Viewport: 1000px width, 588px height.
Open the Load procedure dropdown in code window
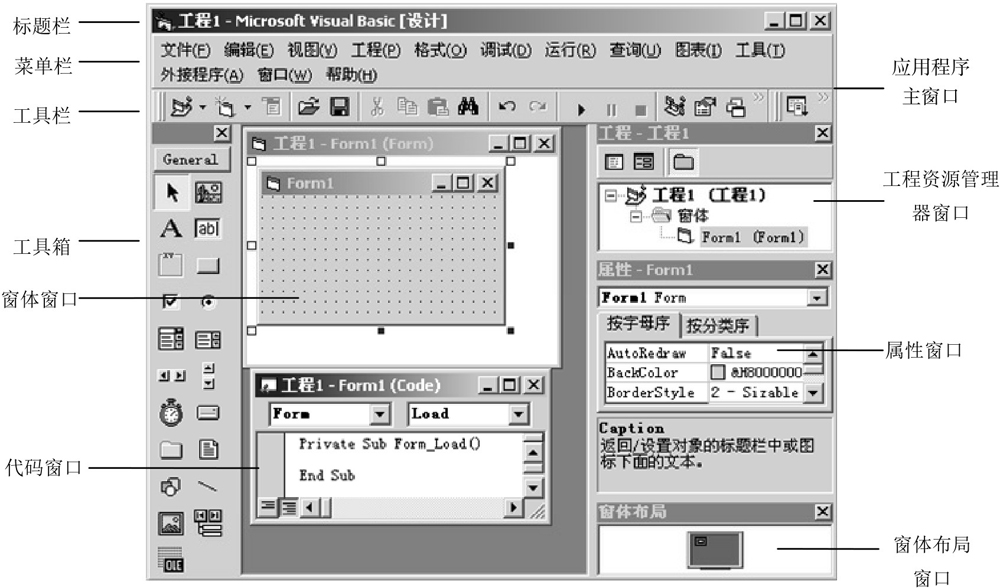pyautogui.click(x=518, y=415)
